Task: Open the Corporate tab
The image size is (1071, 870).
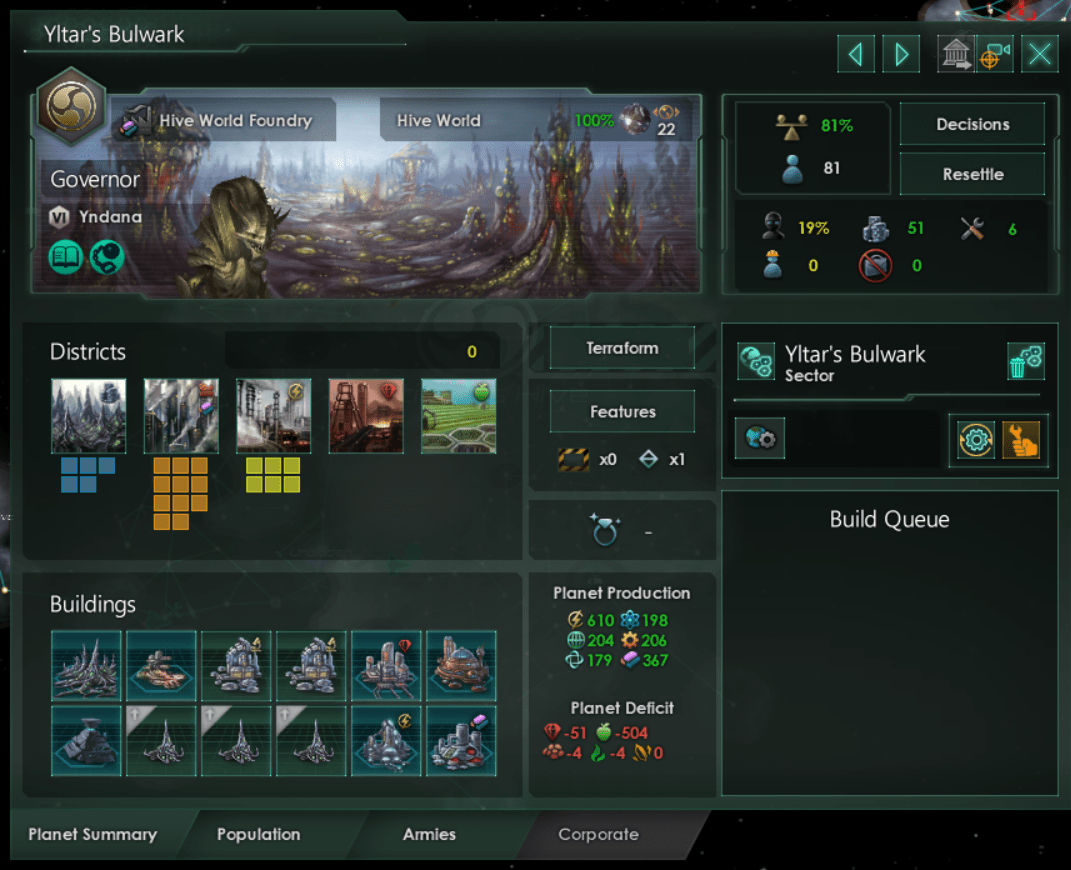Action: click(x=598, y=834)
